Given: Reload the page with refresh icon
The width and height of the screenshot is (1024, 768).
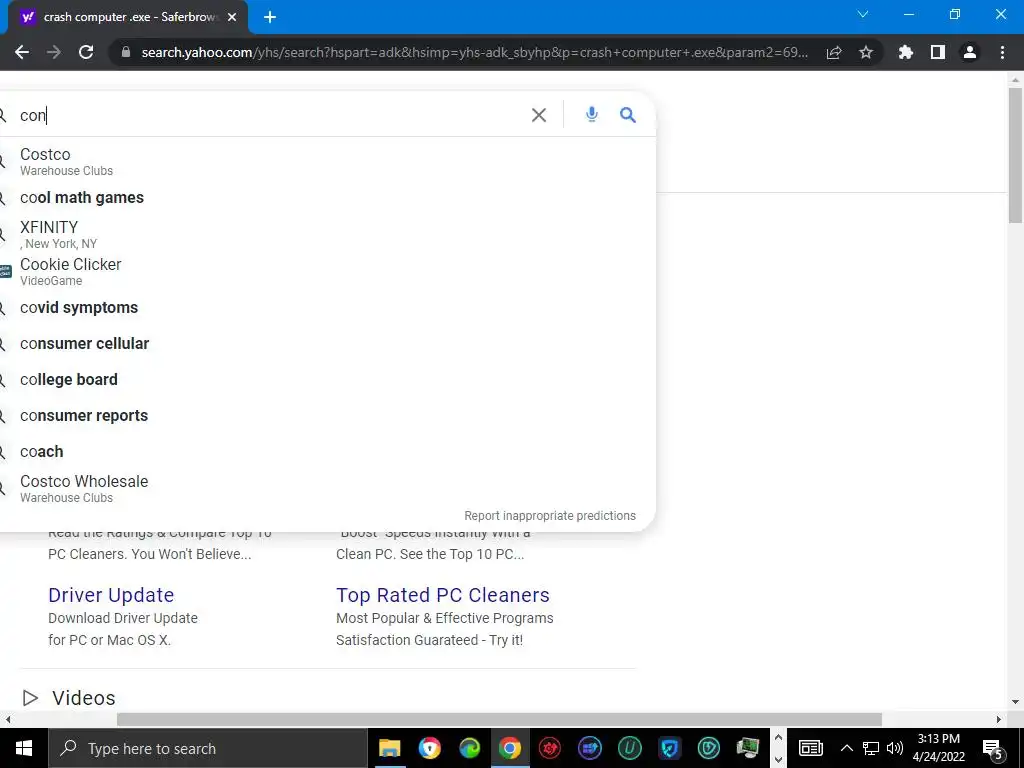Looking at the screenshot, I should point(86,52).
